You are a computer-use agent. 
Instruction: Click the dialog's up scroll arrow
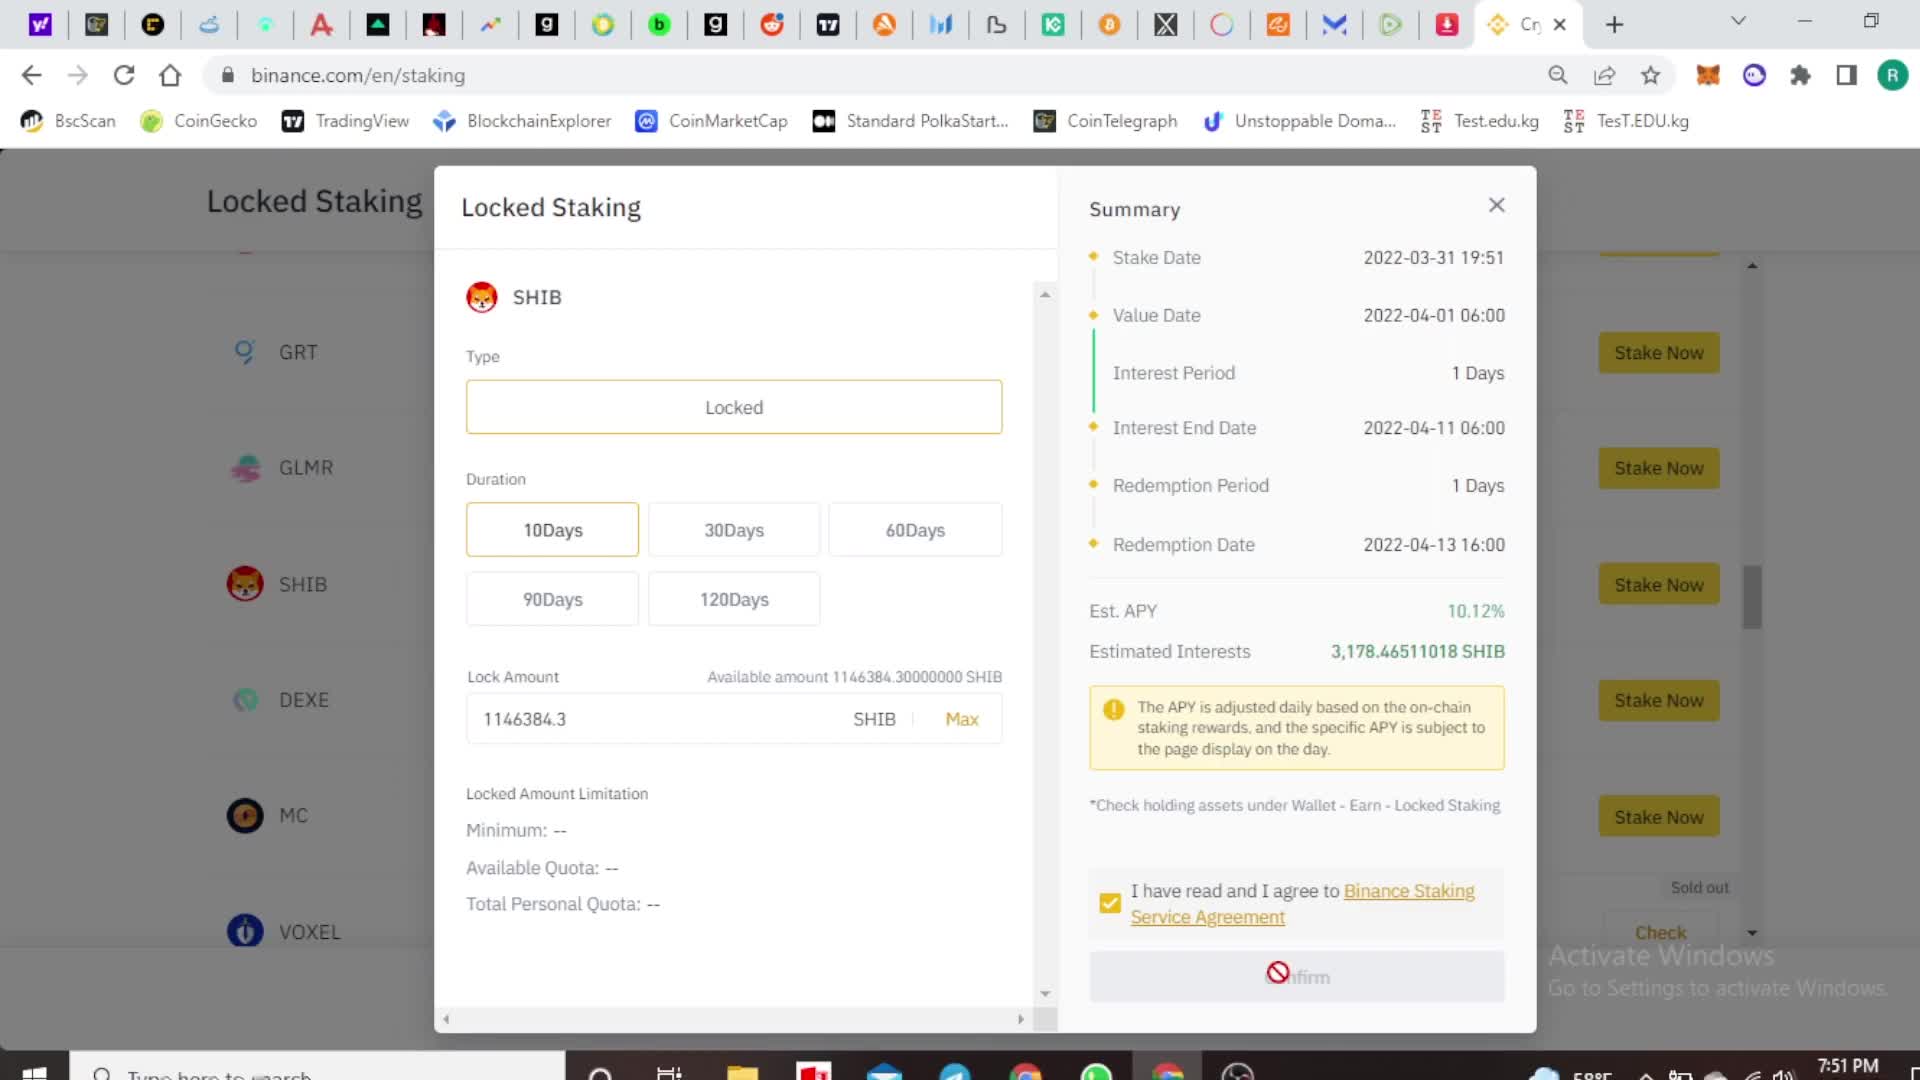tap(1045, 295)
